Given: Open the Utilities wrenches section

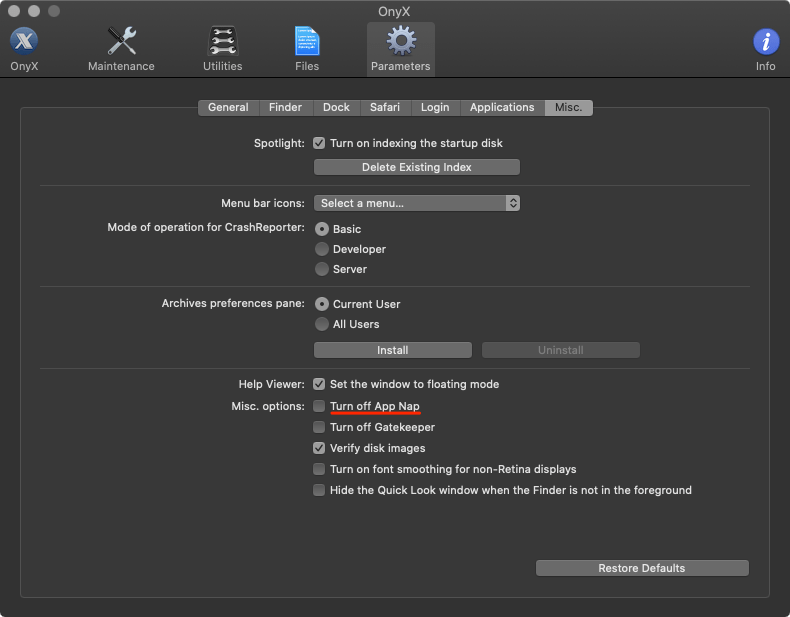Looking at the screenshot, I should (222, 49).
